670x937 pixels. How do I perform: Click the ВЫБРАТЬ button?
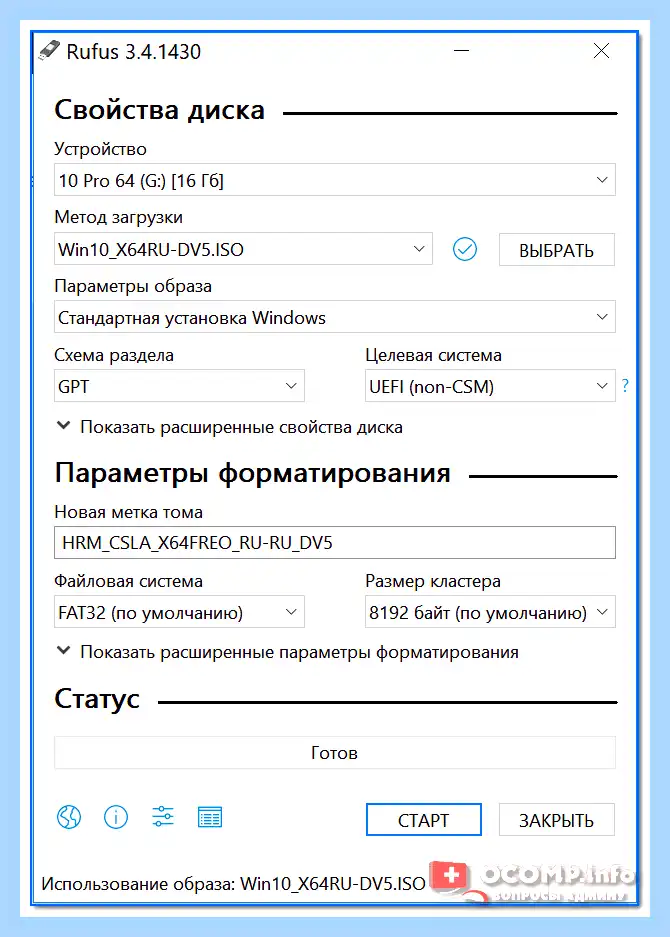point(556,250)
